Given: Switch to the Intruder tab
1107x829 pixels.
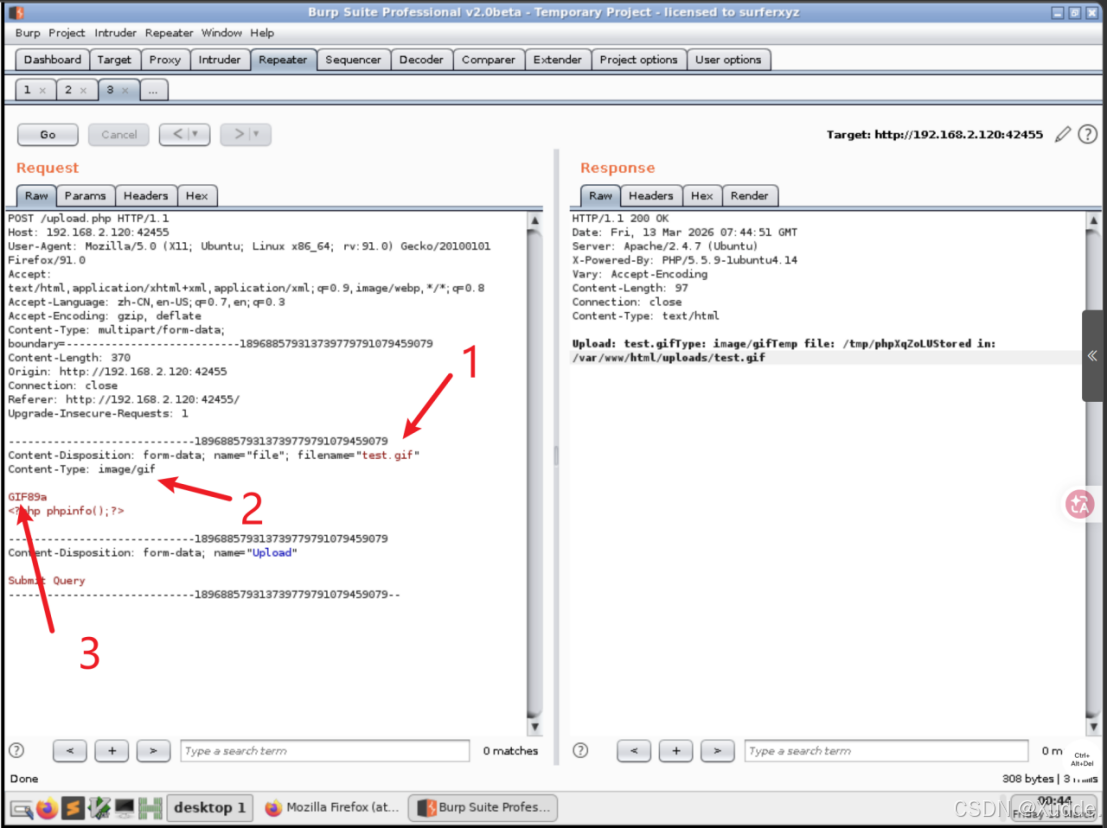Looking at the screenshot, I should point(220,60).
